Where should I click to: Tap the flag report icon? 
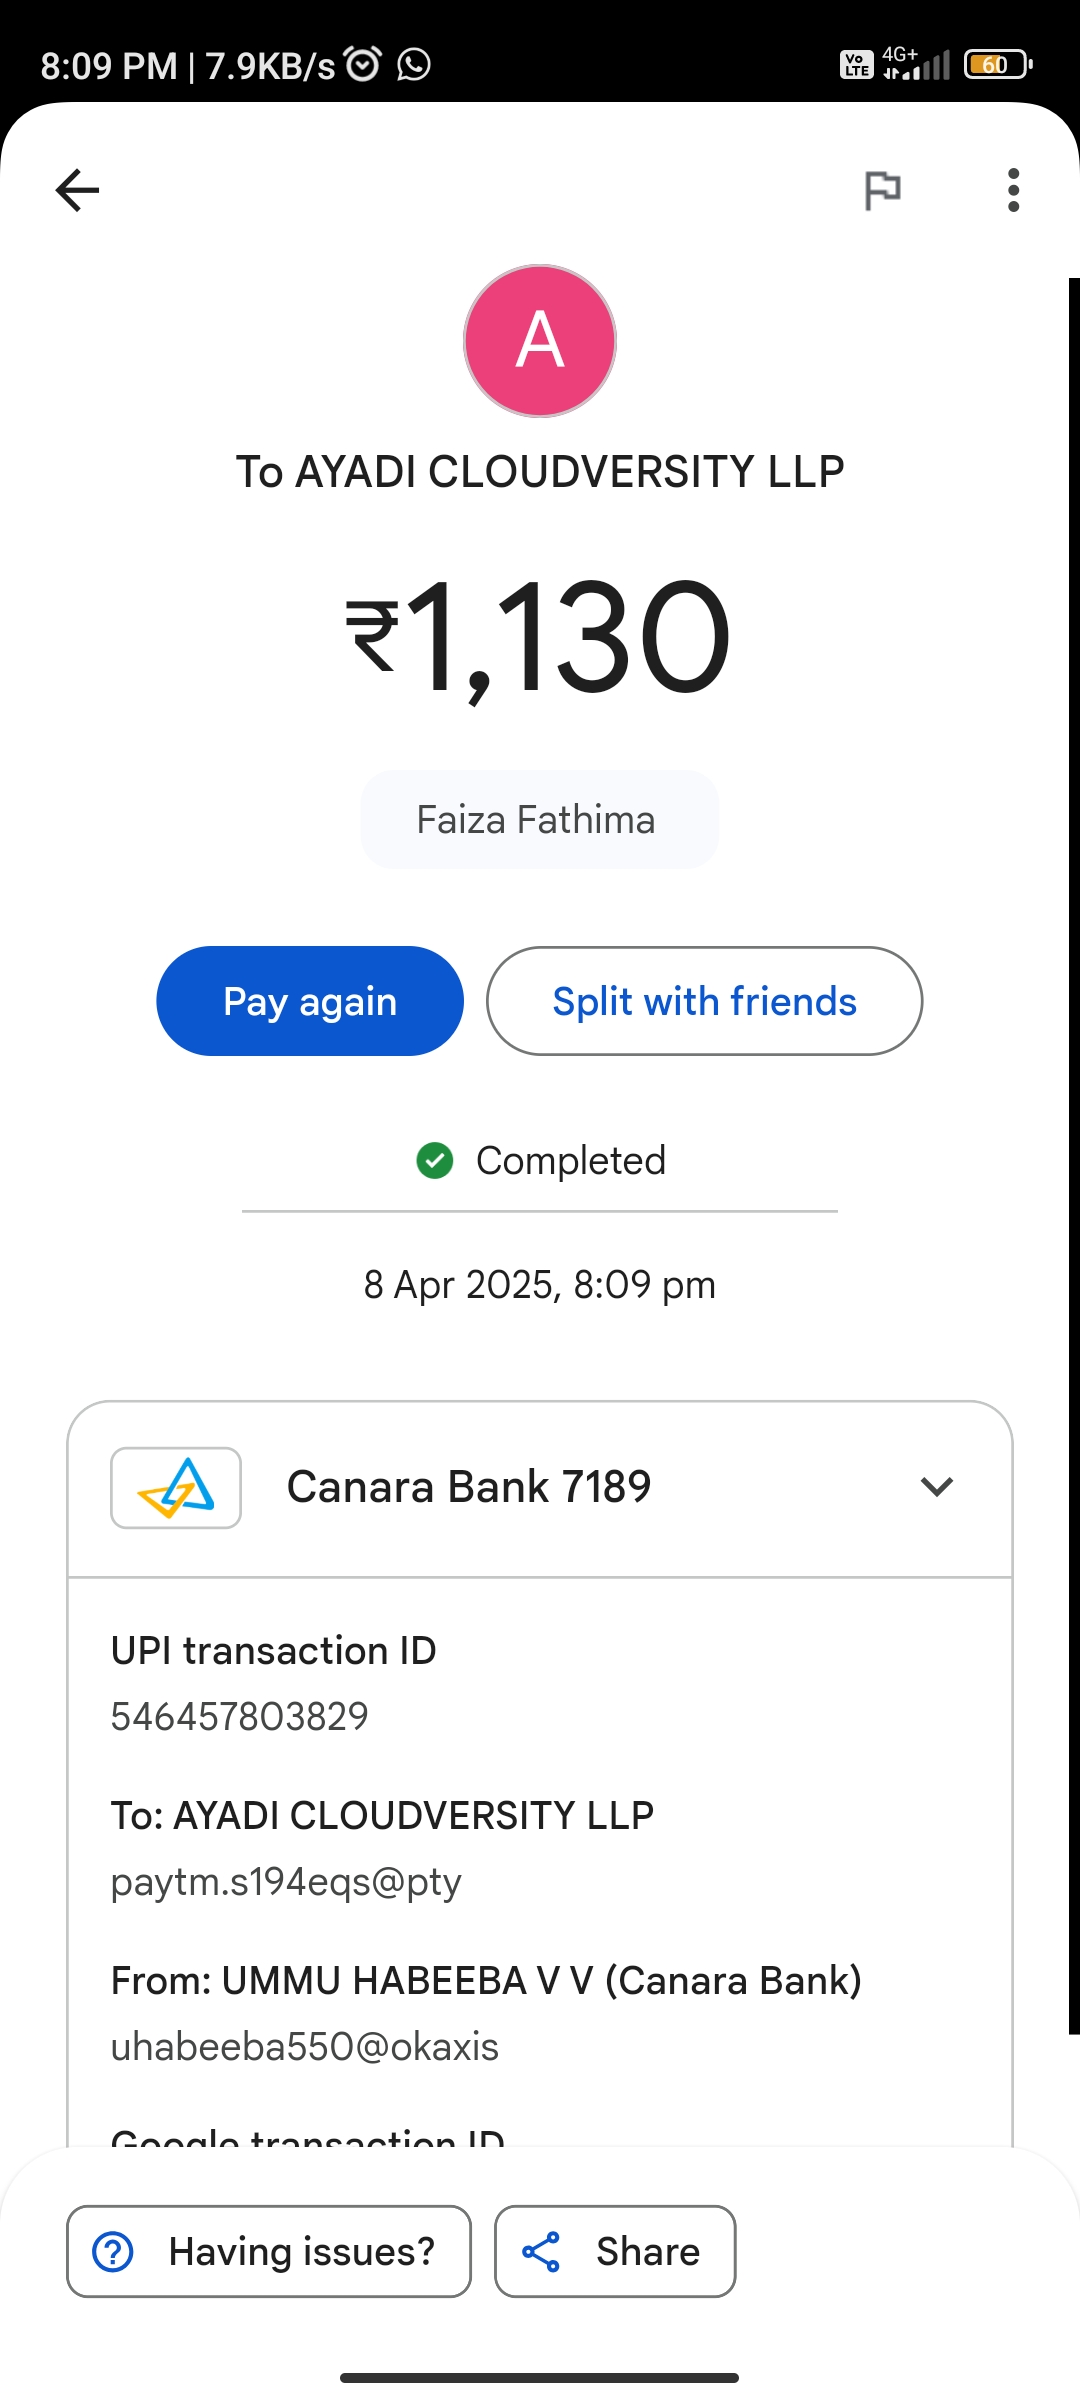point(882,190)
